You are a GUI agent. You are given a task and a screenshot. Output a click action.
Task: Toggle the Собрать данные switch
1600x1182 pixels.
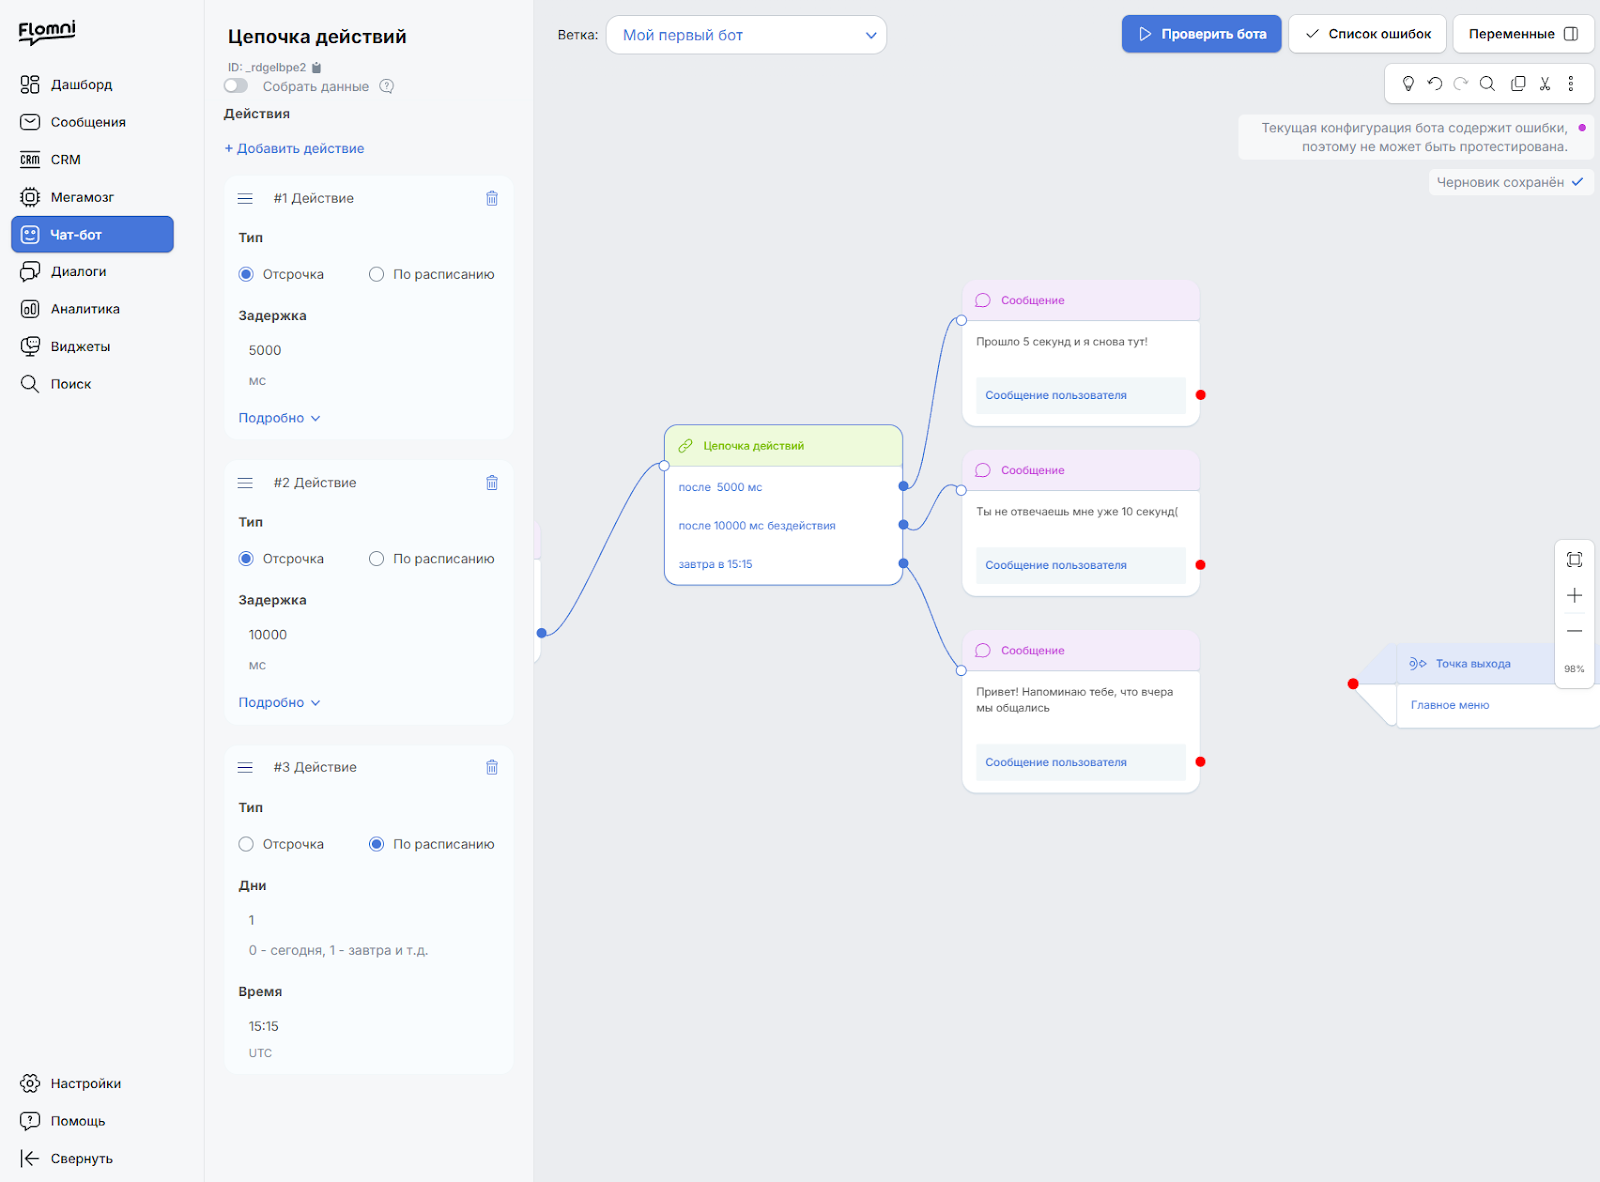236,86
